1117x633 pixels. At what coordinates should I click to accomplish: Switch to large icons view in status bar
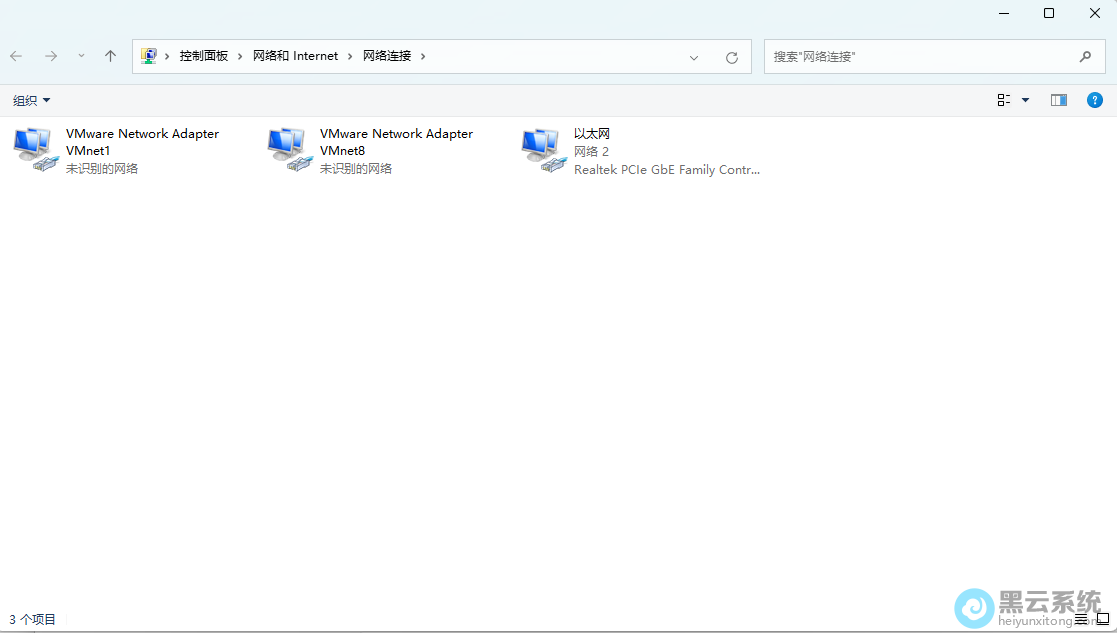[1103, 619]
